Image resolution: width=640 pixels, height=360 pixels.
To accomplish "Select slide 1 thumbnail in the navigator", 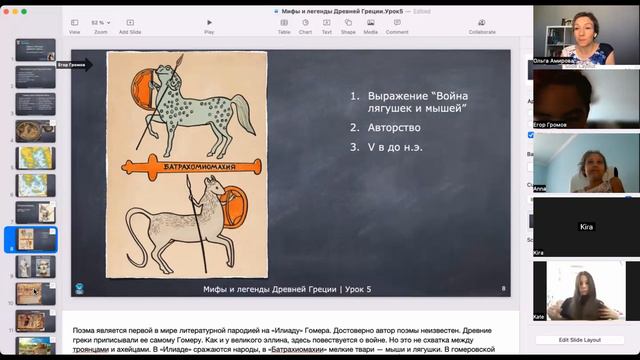I will [36, 50].
